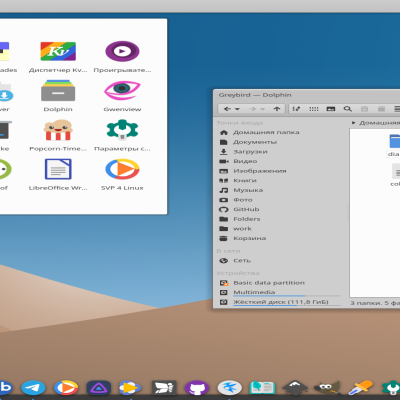Open Kvantum Manager (Диспетчер Kv...) in launcher
Screen dimensions: 400x400
tap(58, 57)
